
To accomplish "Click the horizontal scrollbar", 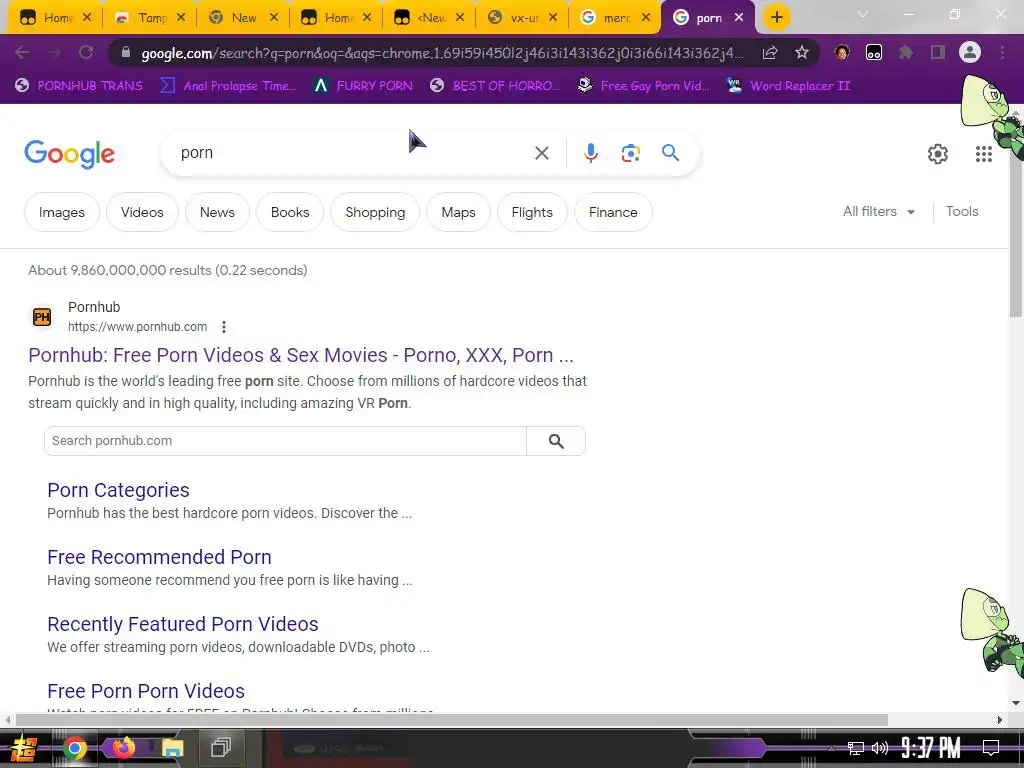I will click(451, 720).
